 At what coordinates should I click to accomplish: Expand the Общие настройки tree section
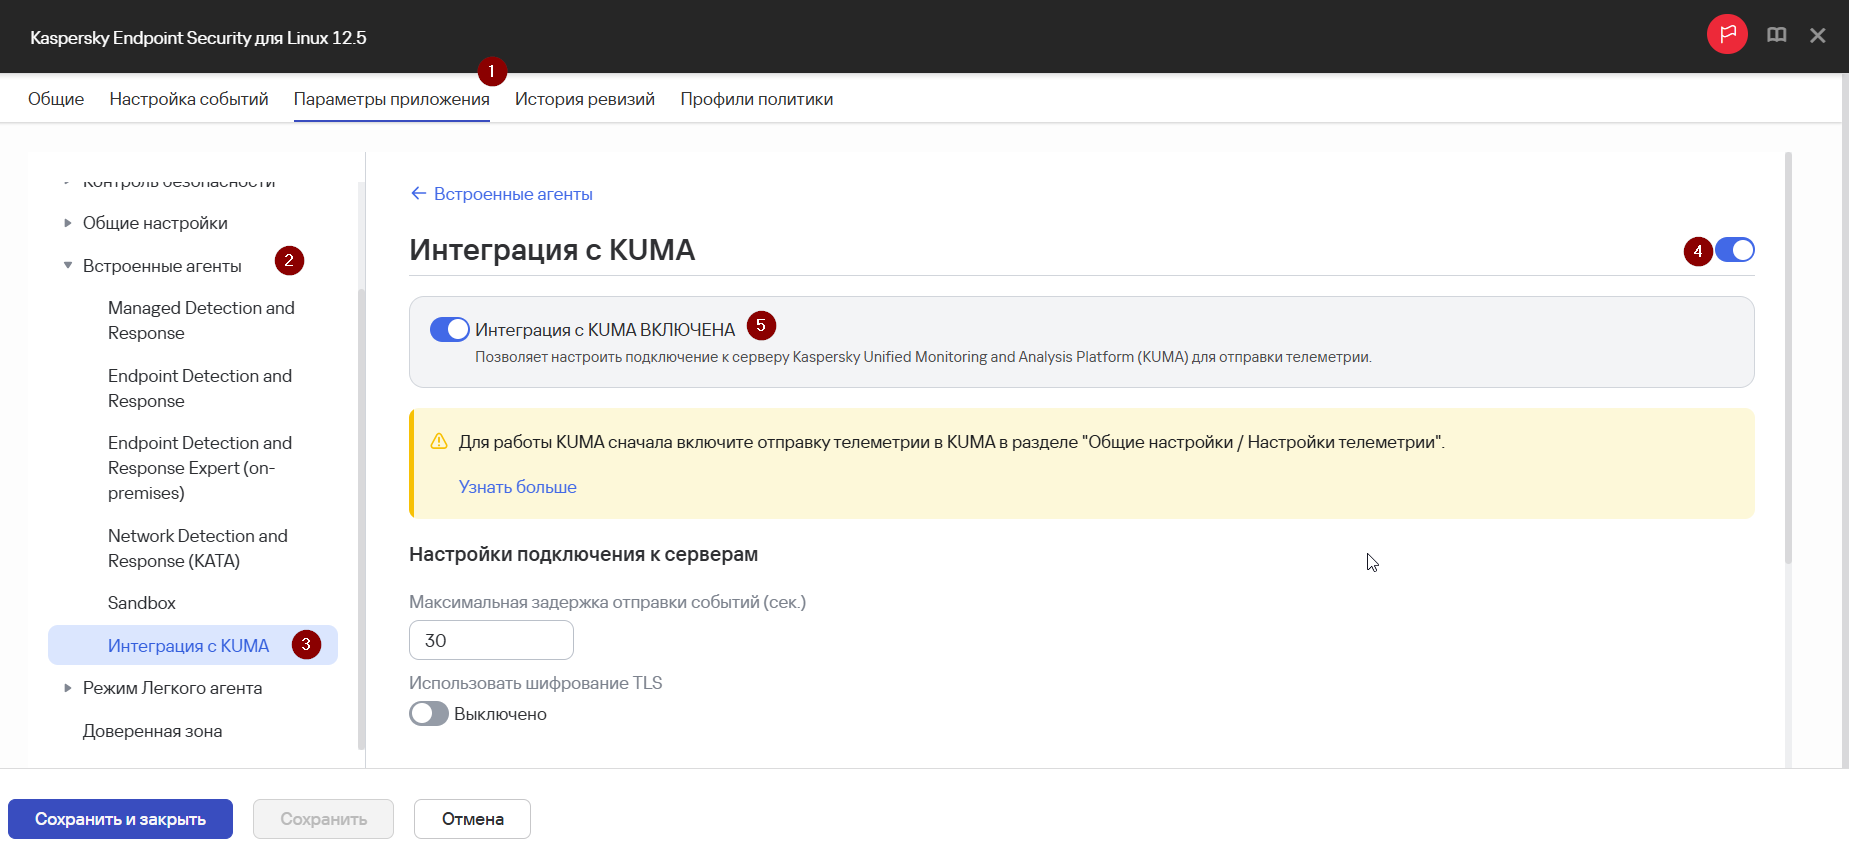pos(67,223)
